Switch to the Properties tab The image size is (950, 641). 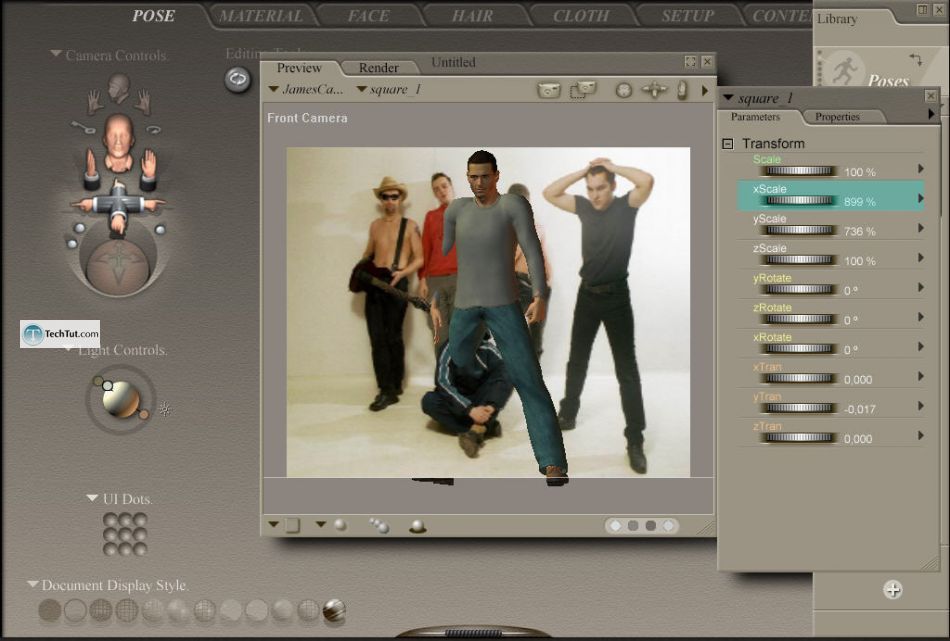point(837,117)
